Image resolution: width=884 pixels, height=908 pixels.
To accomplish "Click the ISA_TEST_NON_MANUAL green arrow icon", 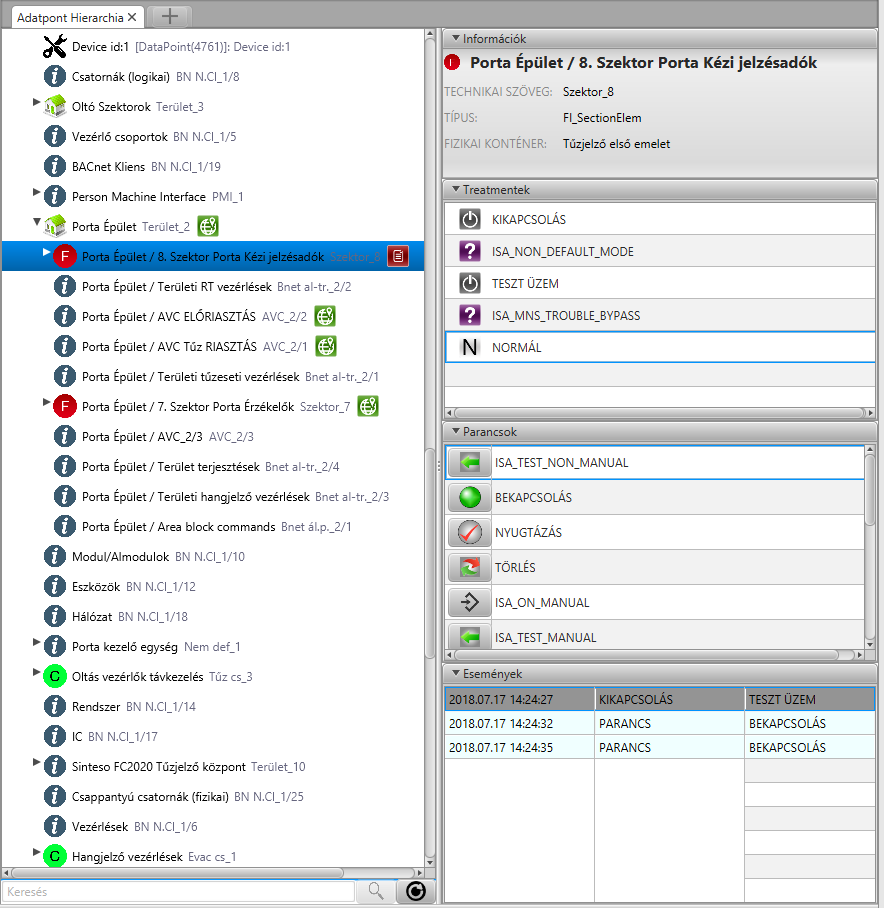I will [x=469, y=463].
